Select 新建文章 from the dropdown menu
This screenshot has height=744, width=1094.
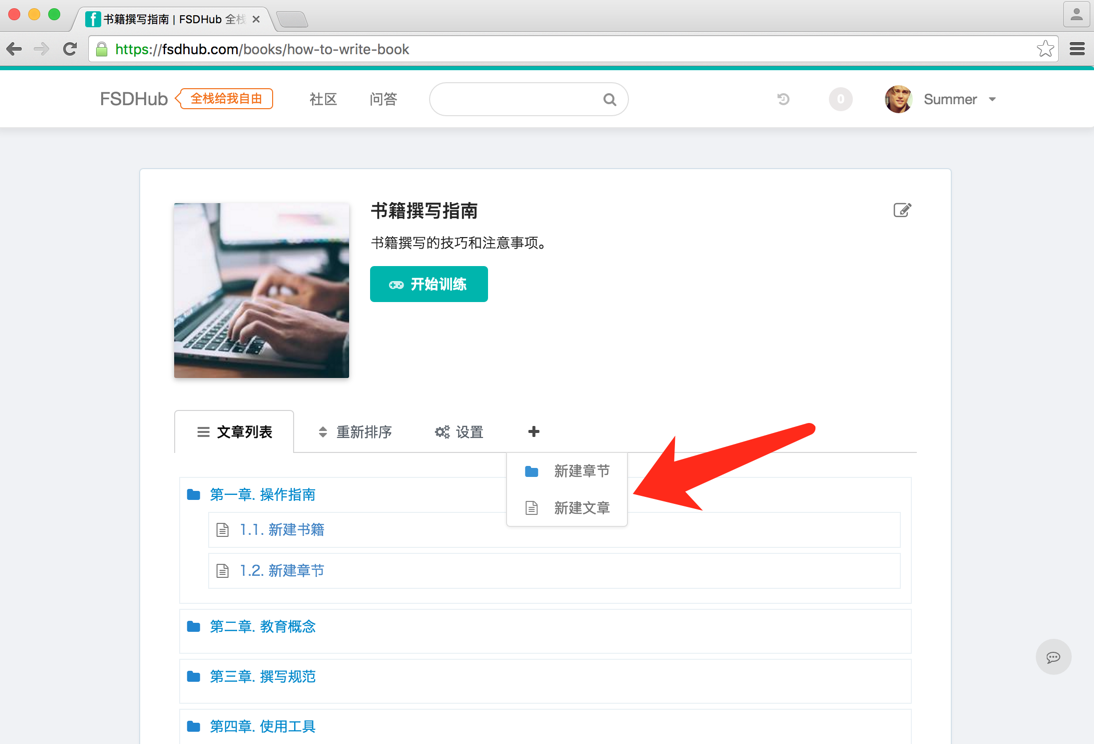point(581,508)
